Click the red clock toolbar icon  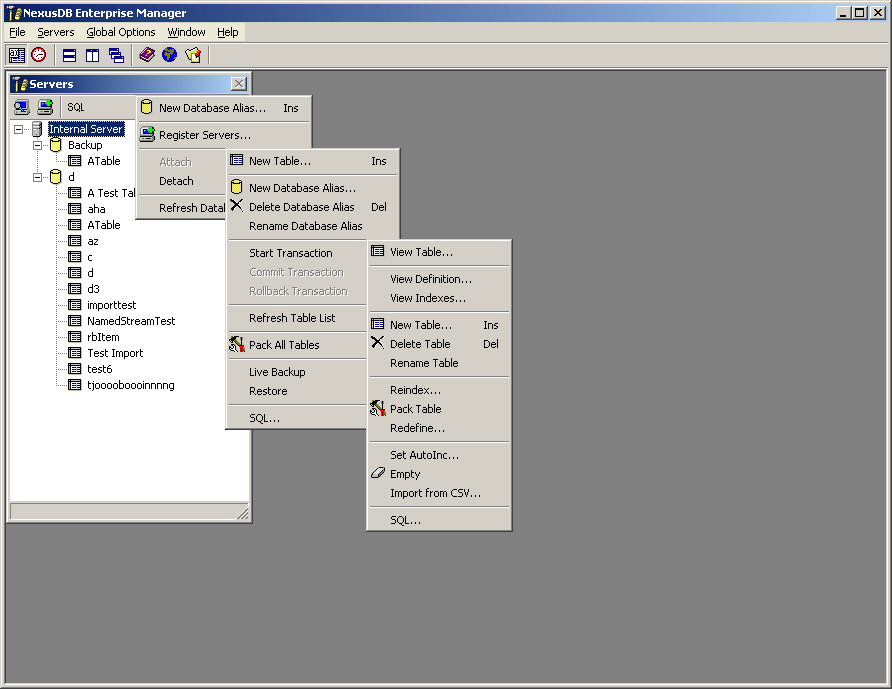(39, 55)
